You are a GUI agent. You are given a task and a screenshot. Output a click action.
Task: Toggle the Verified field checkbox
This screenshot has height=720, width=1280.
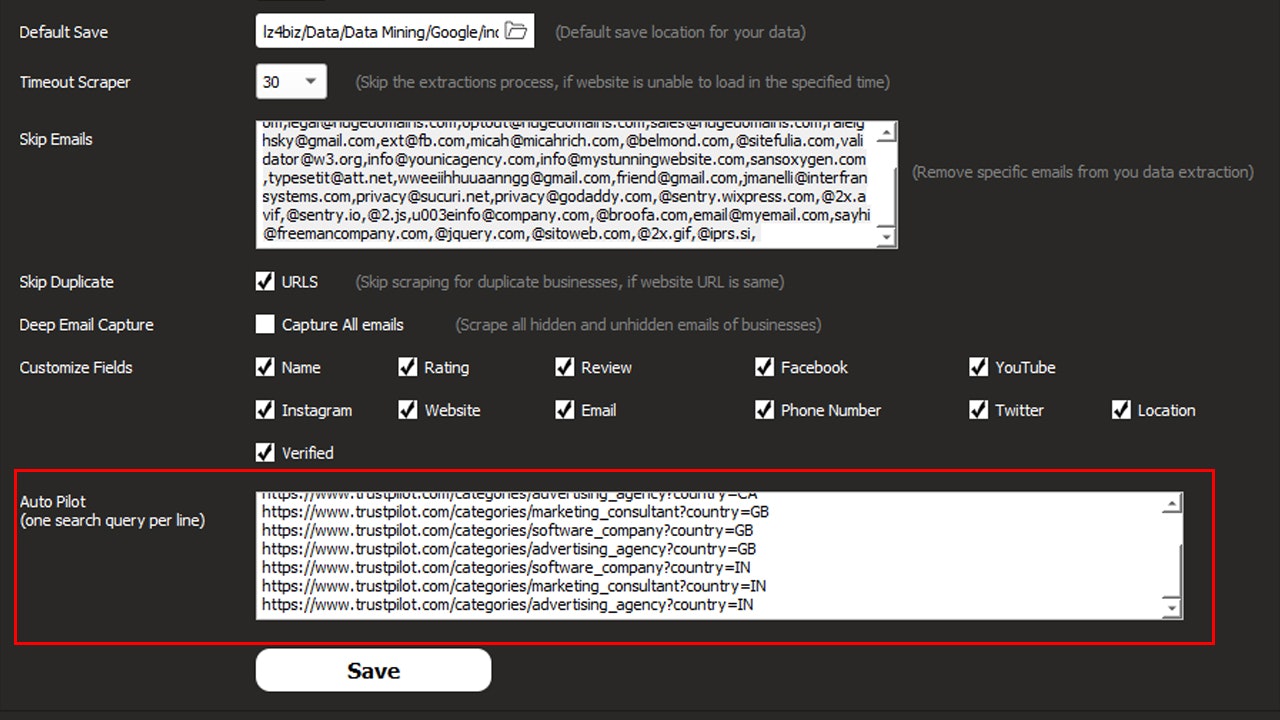(265, 453)
